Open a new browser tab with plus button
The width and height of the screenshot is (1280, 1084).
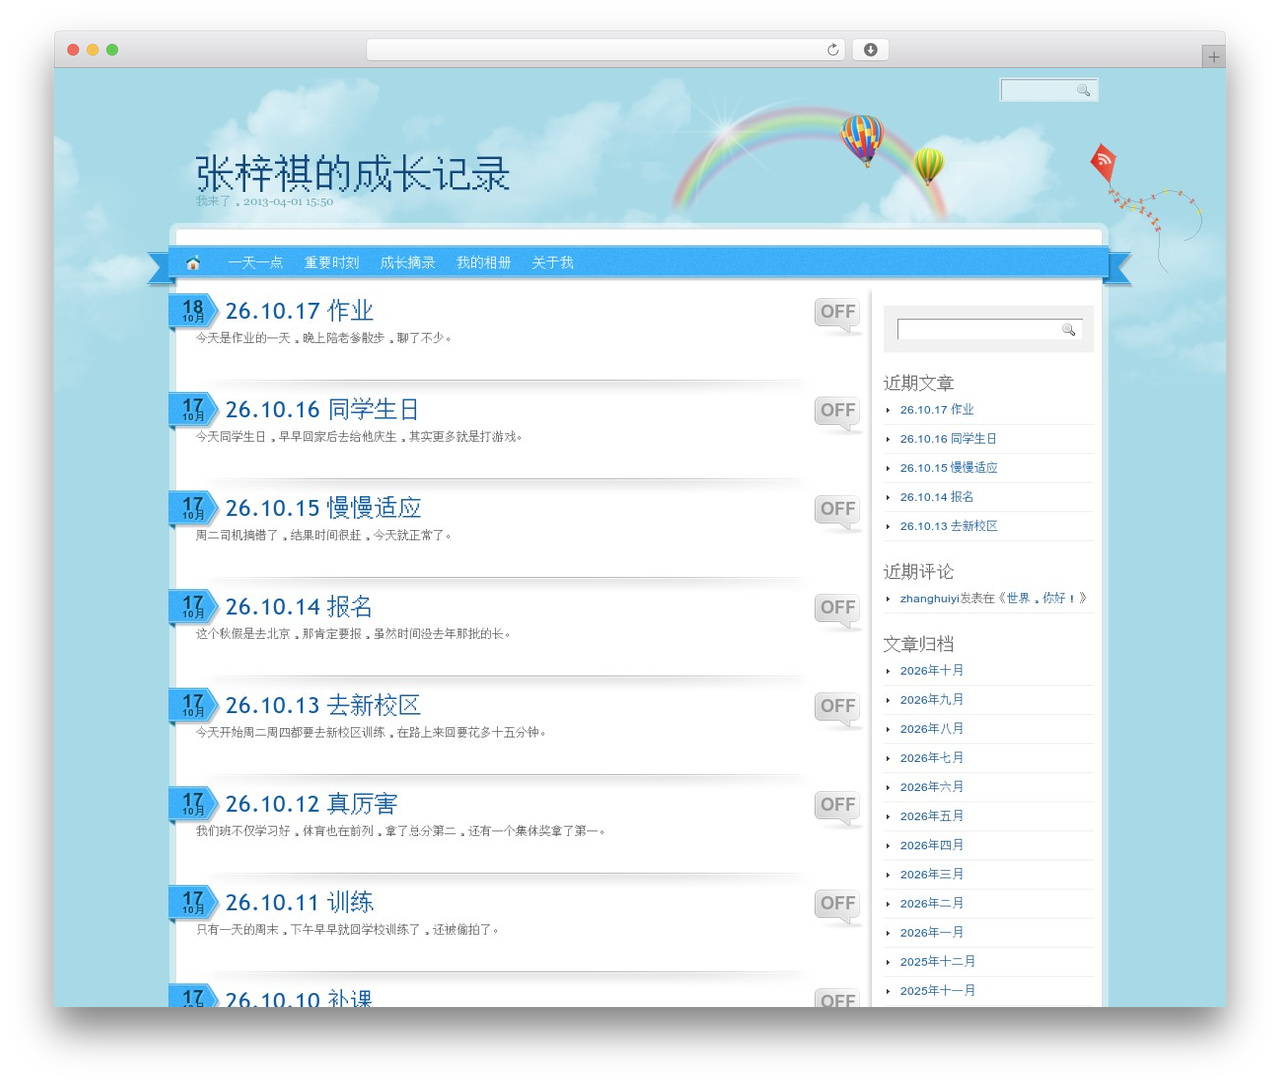click(x=1213, y=57)
